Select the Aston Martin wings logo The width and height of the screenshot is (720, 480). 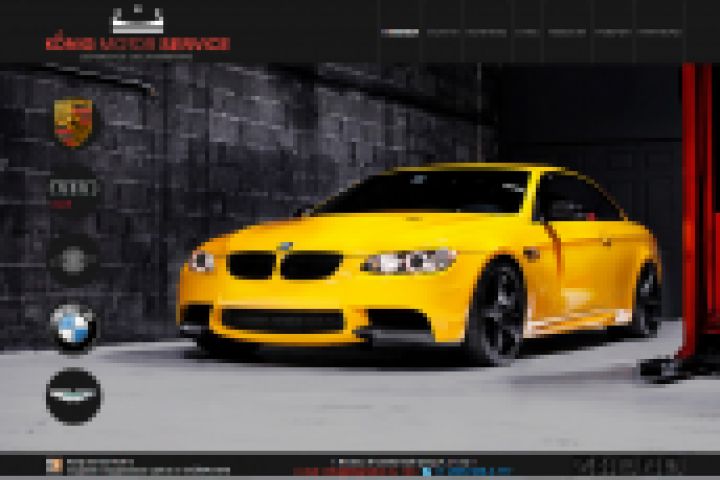click(73, 396)
